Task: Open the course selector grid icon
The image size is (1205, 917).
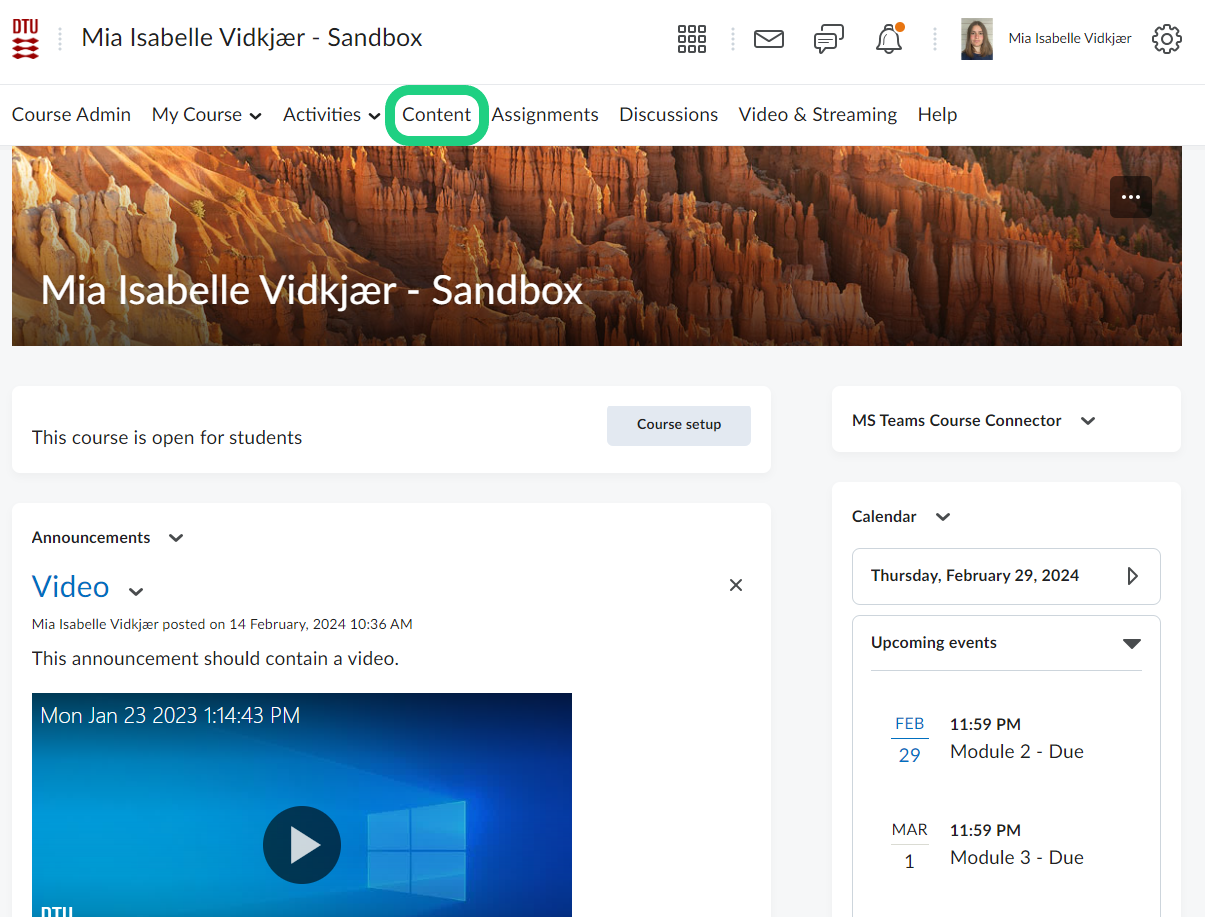Action: coord(691,39)
